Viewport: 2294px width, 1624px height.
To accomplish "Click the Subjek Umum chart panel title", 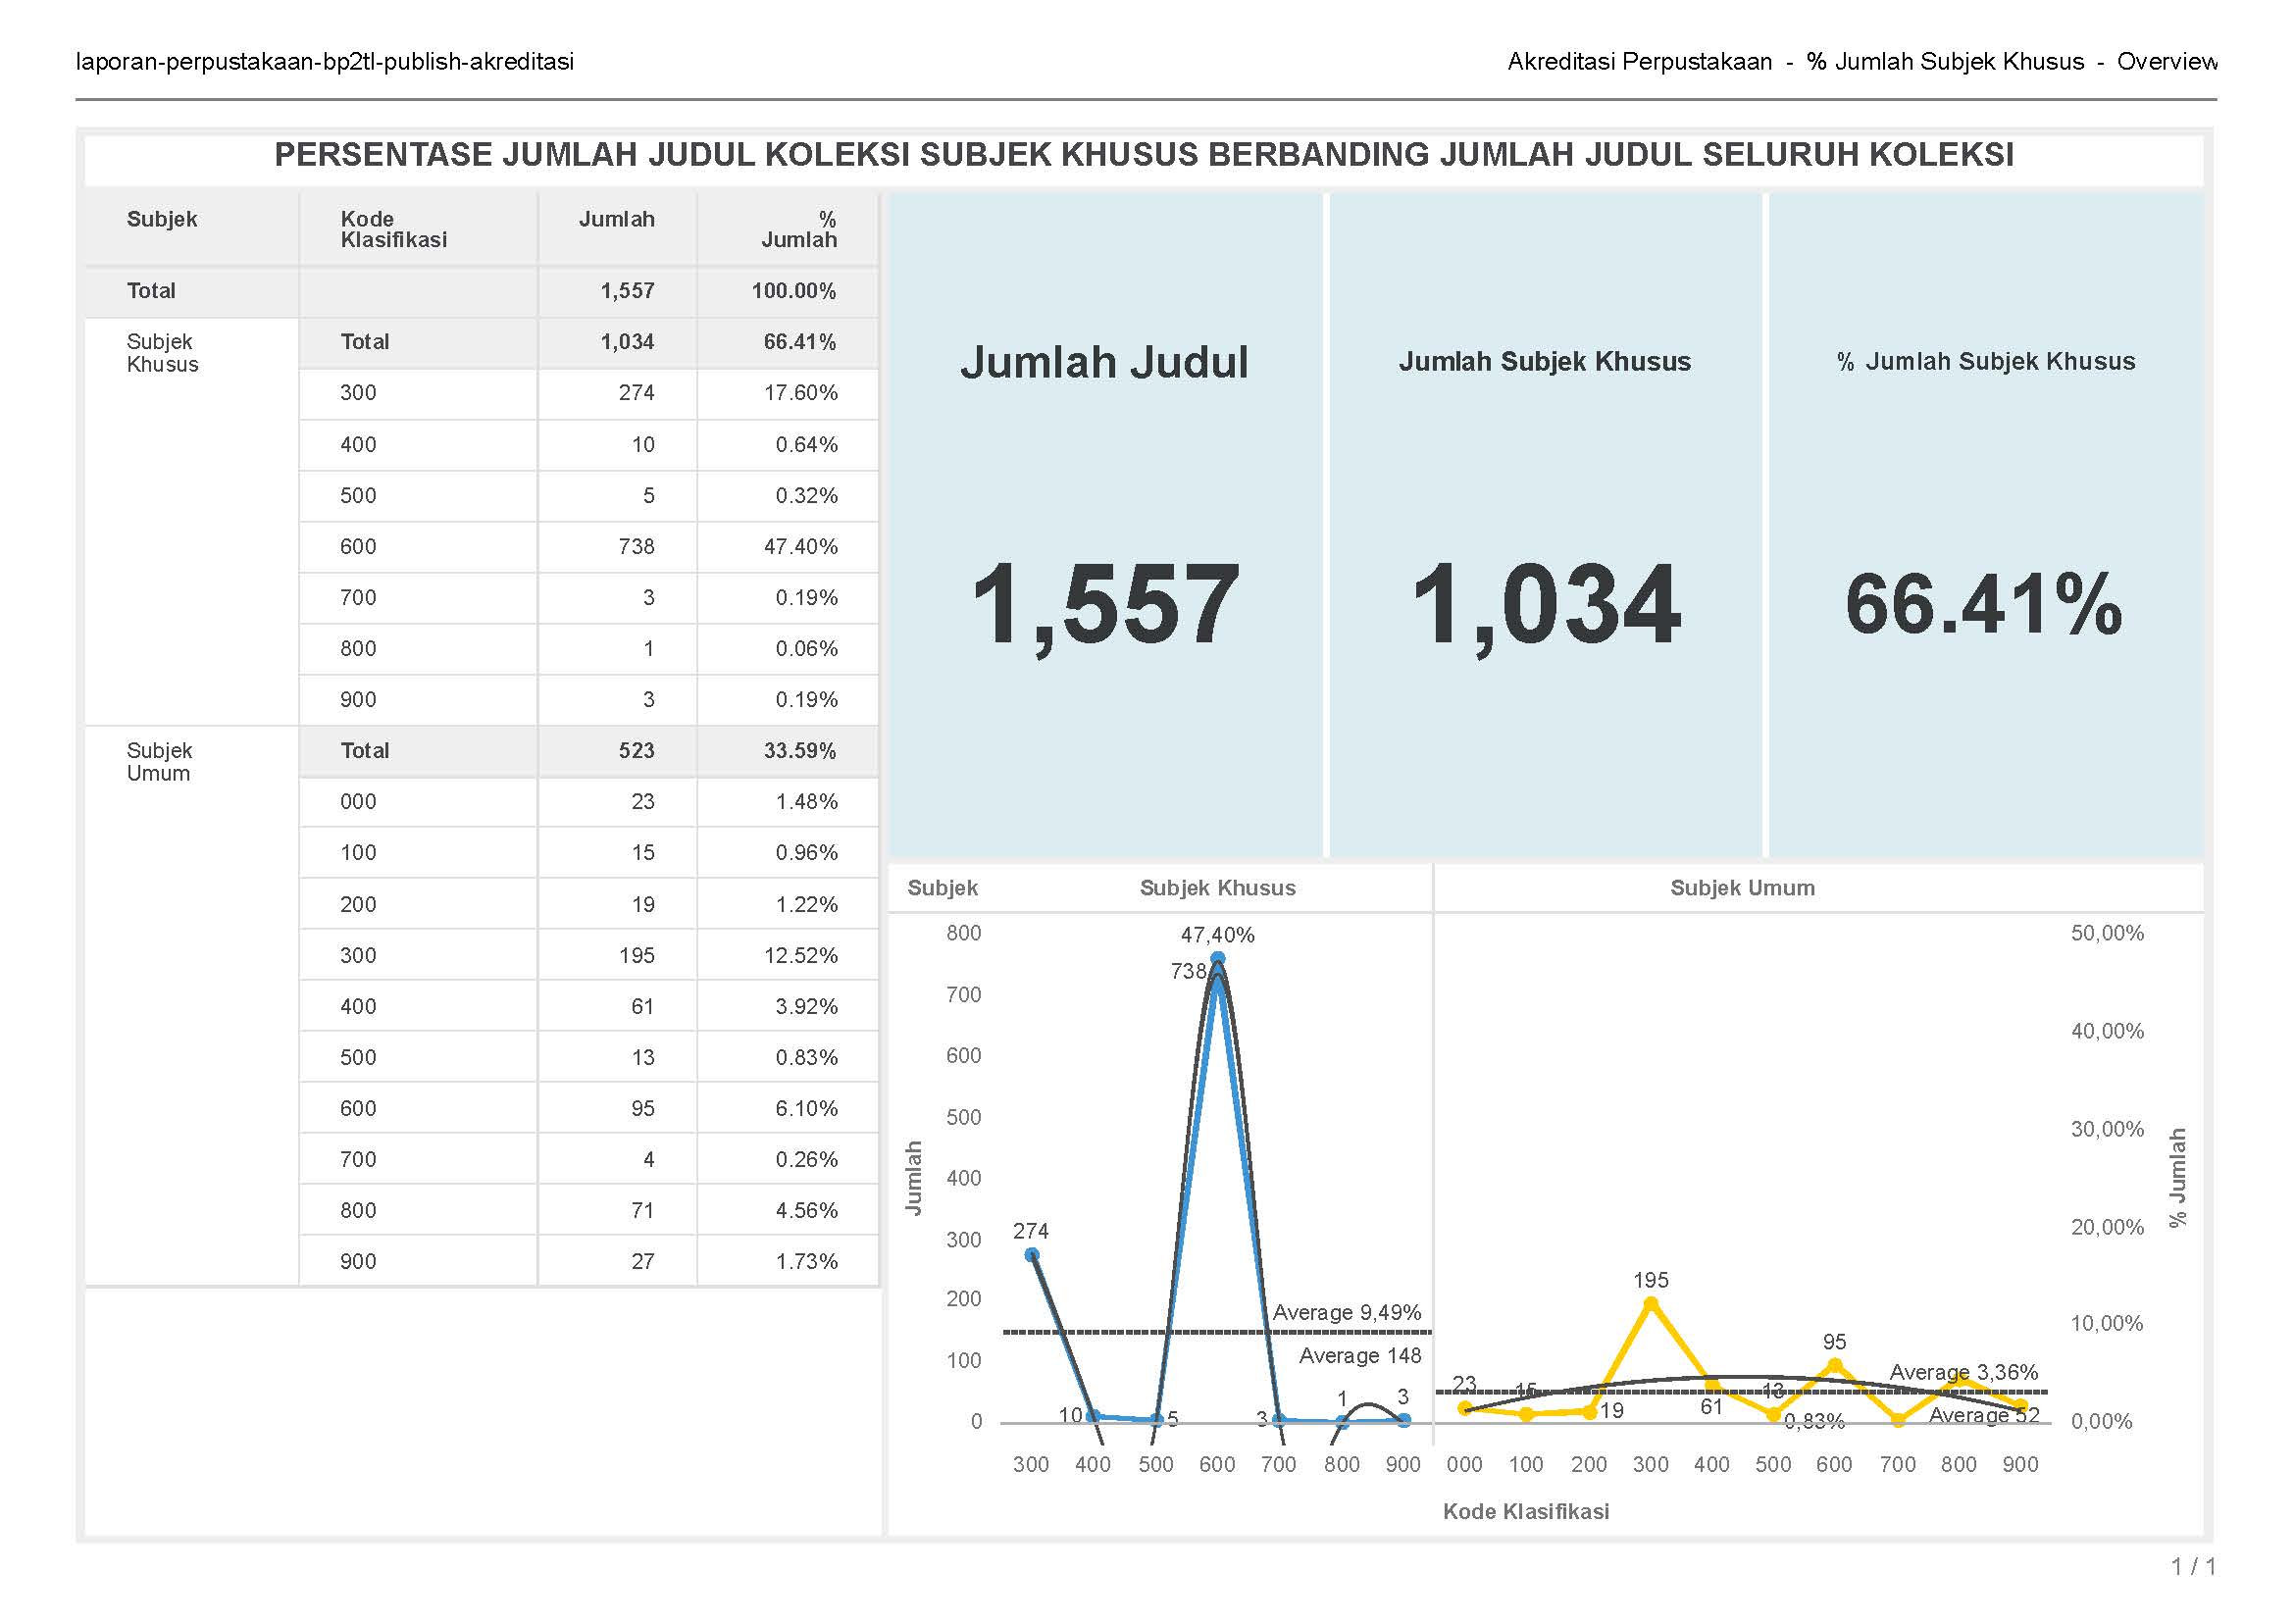I will [1743, 887].
